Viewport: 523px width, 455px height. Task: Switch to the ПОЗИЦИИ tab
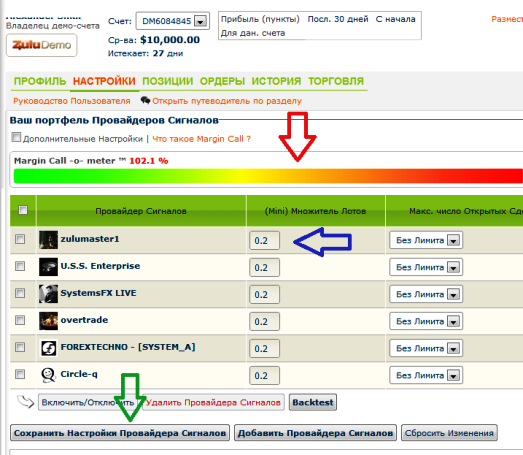pos(167,81)
